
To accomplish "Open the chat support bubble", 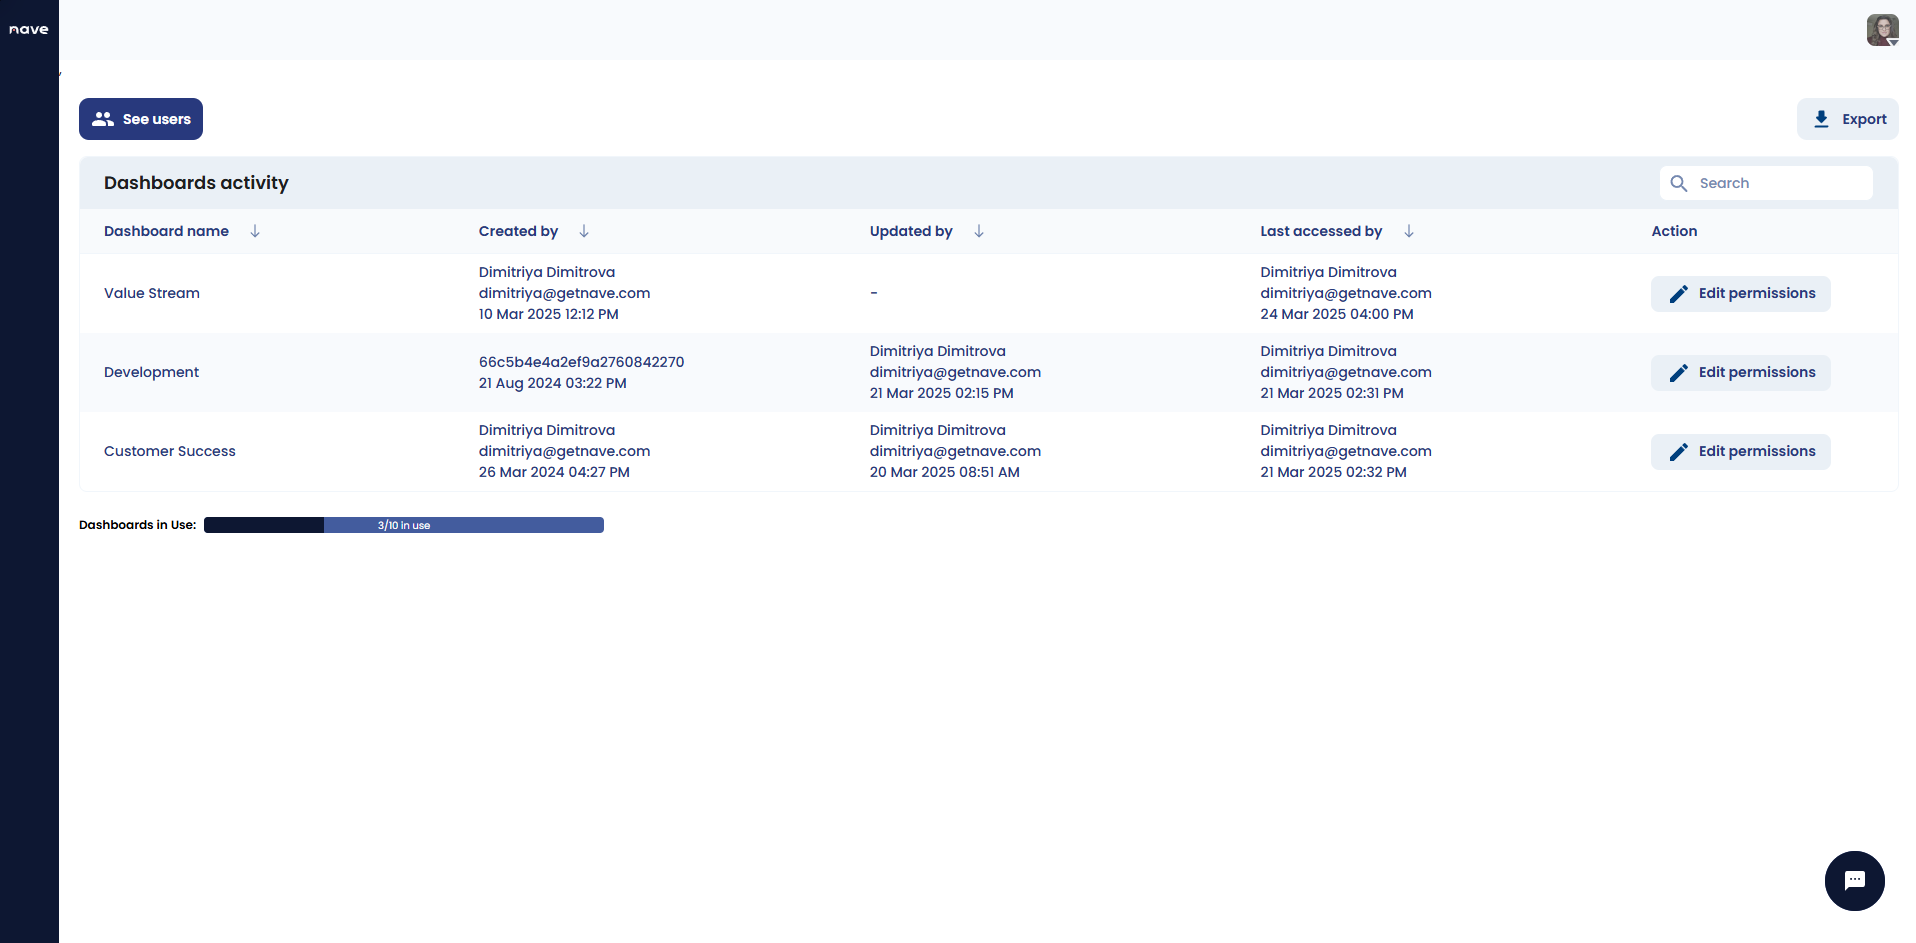I will coord(1854,881).
